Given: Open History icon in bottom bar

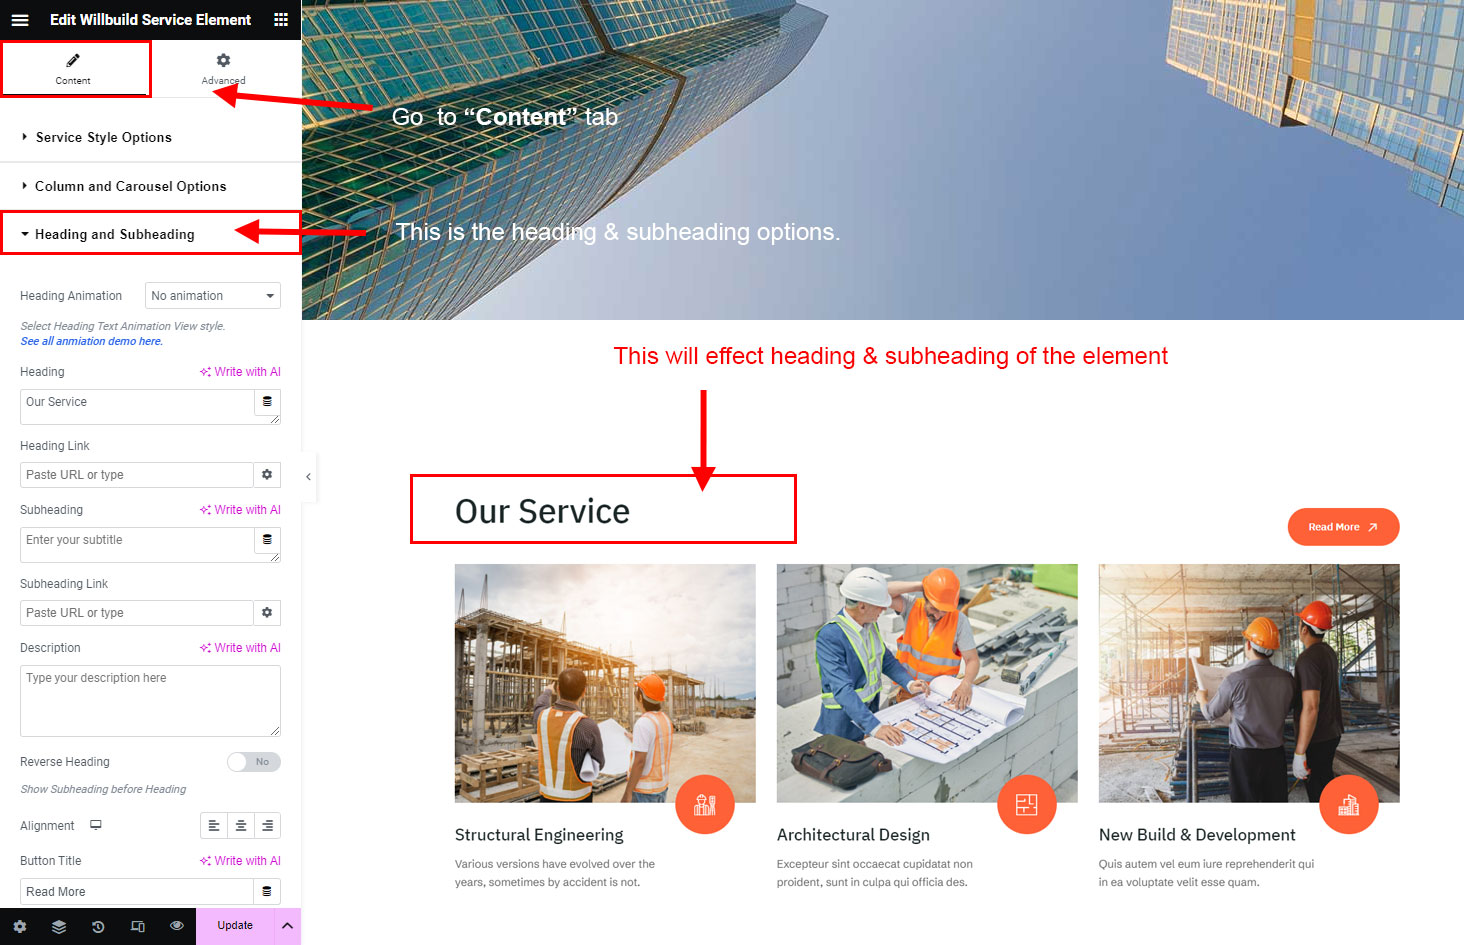Looking at the screenshot, I should click(x=98, y=927).
